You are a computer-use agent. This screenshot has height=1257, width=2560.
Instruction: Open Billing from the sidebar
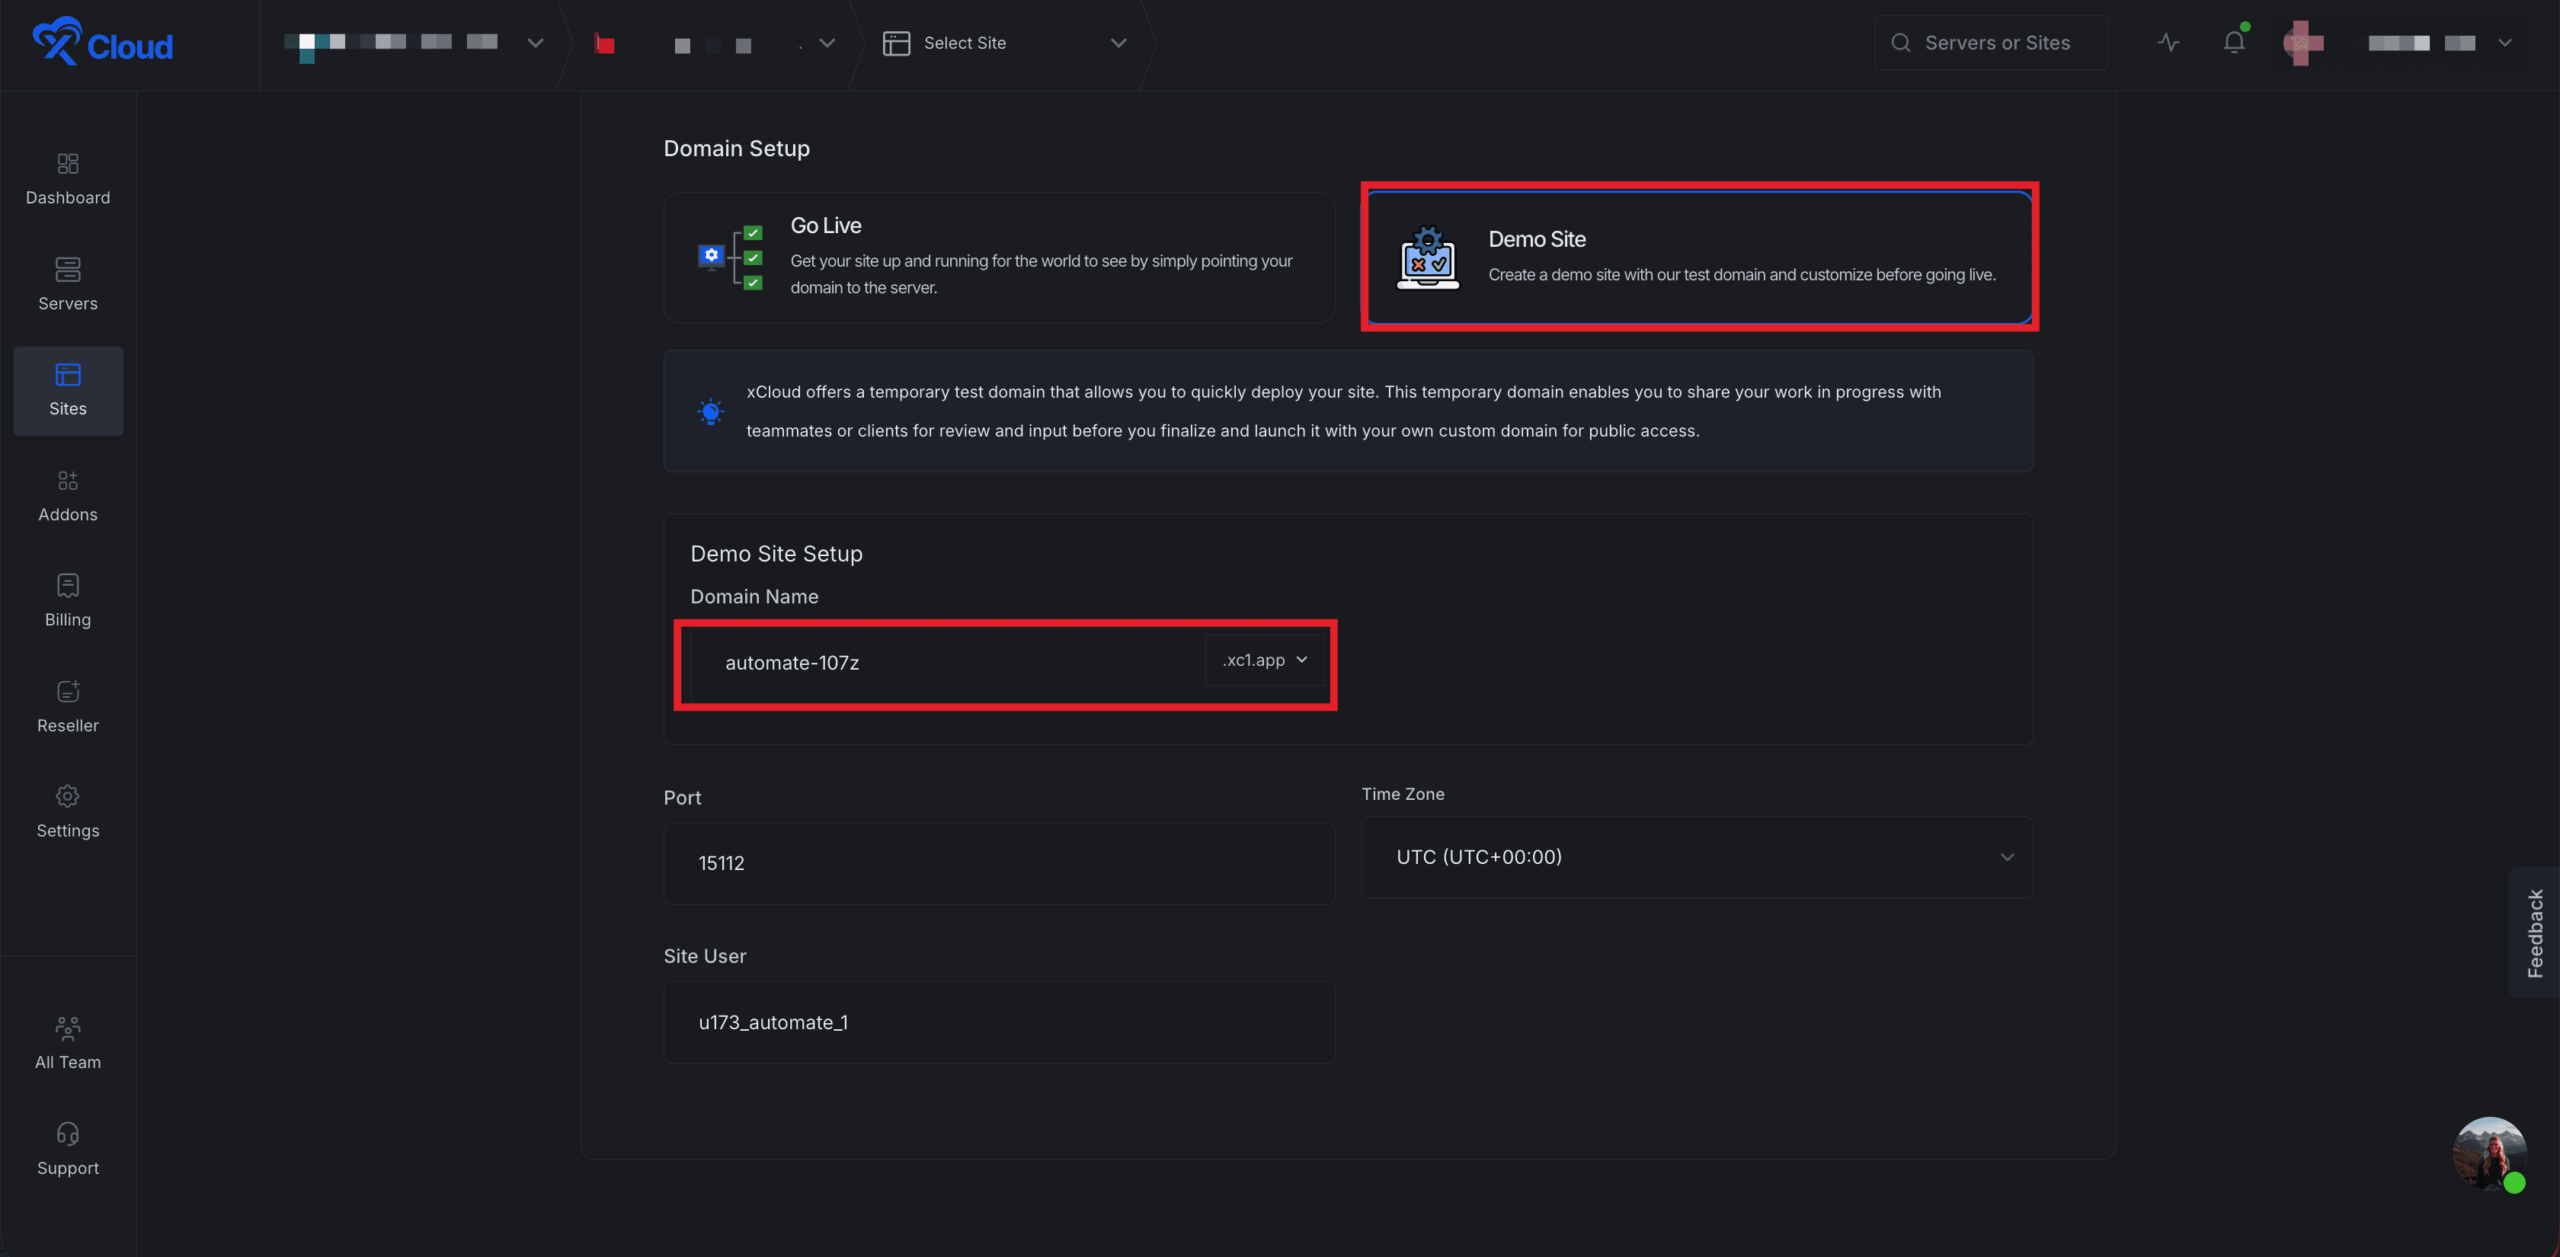(68, 601)
